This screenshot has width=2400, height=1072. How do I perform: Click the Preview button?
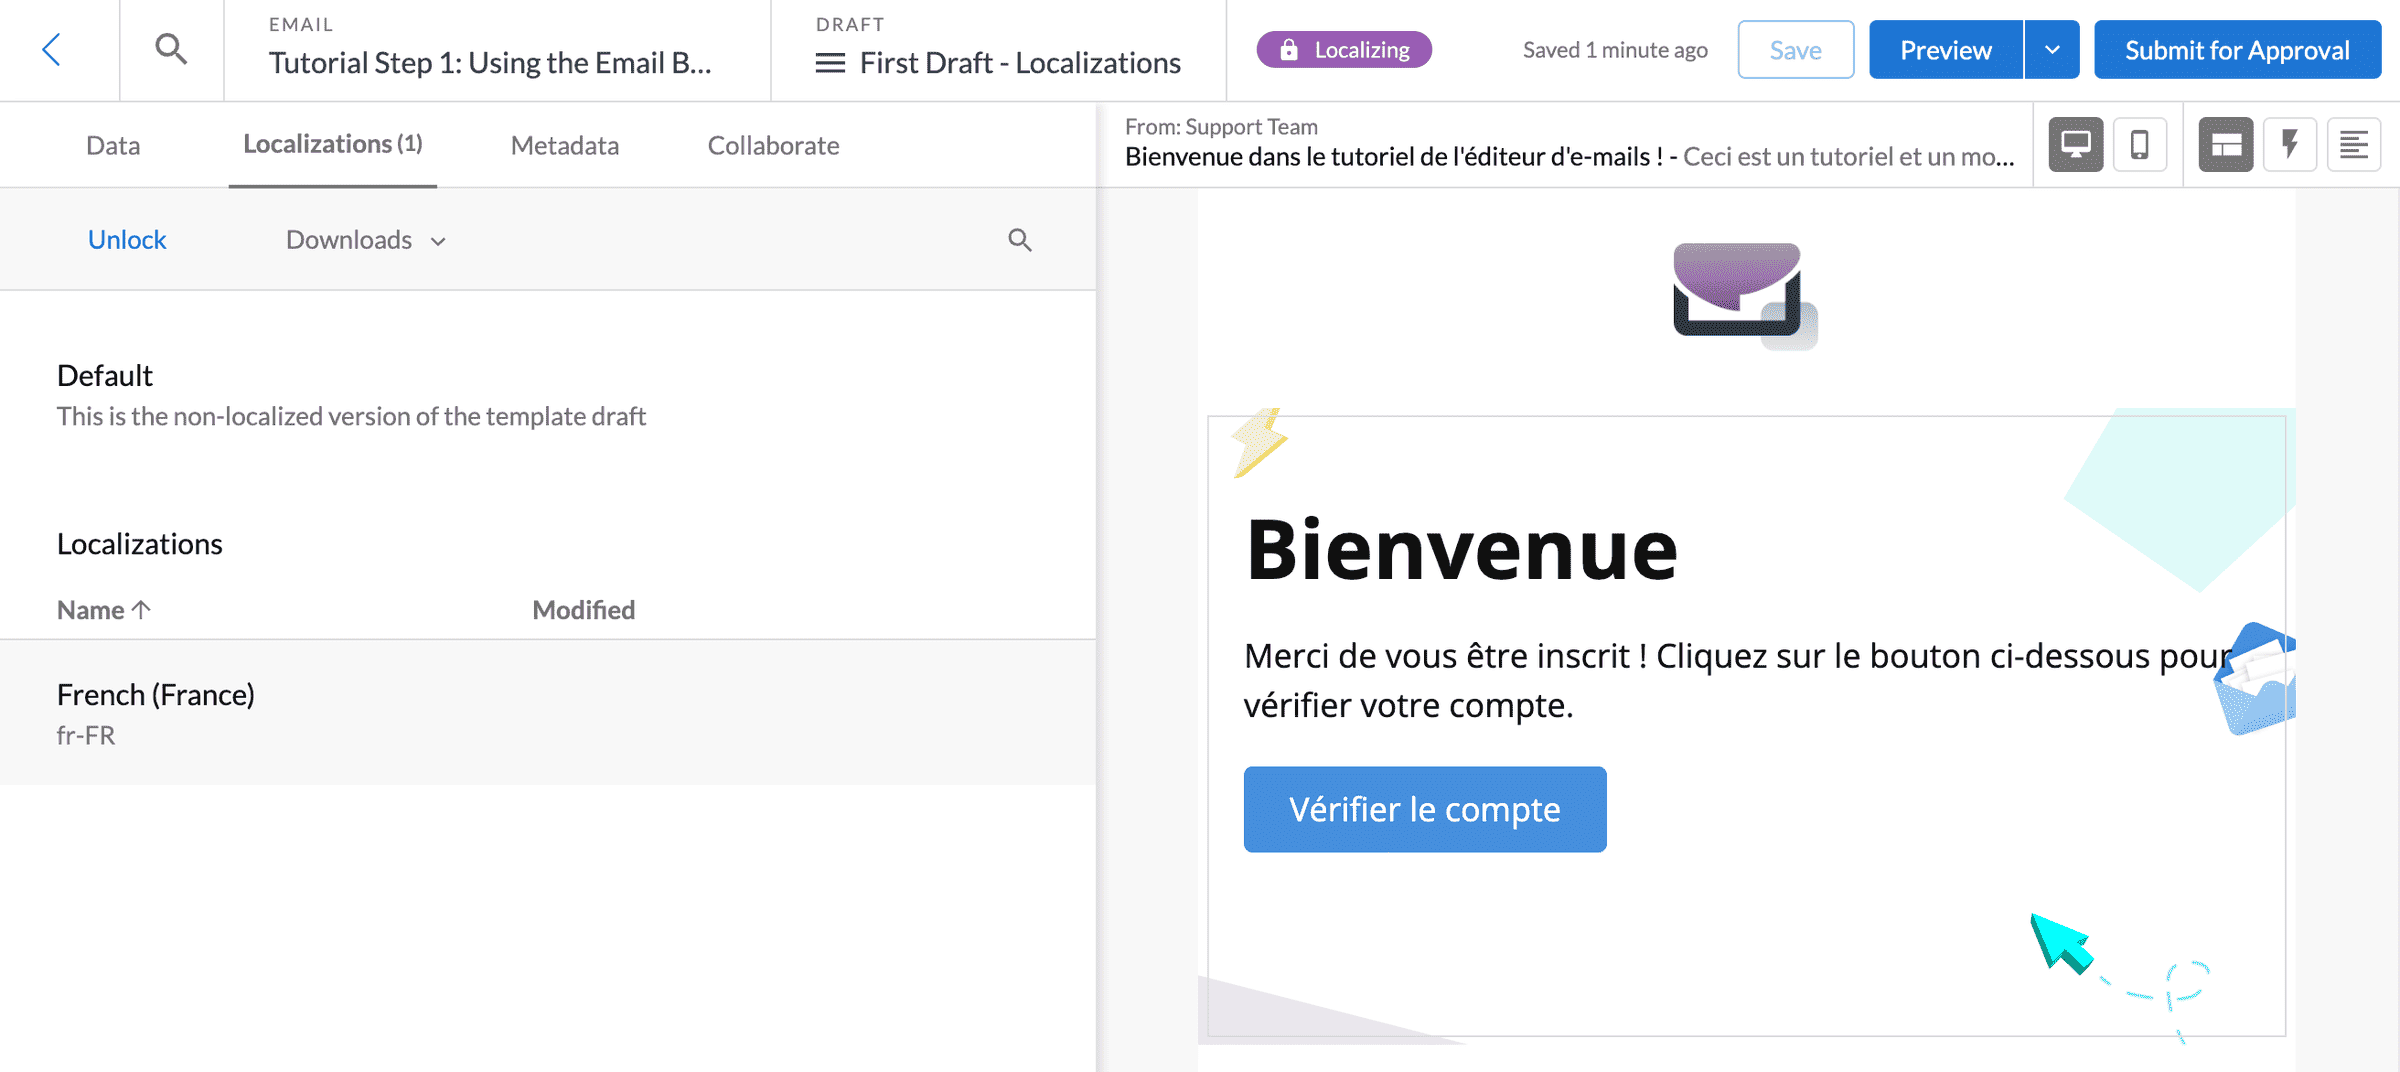click(x=1946, y=49)
